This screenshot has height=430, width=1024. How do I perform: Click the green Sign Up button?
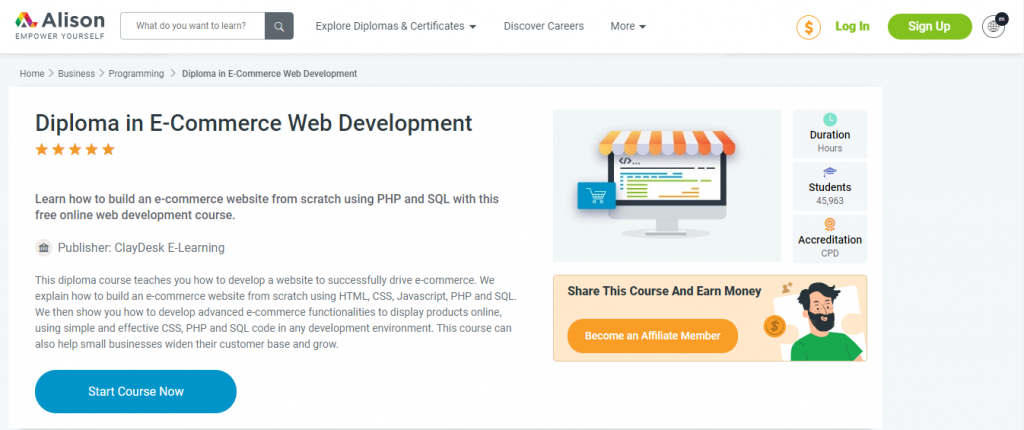point(929,26)
